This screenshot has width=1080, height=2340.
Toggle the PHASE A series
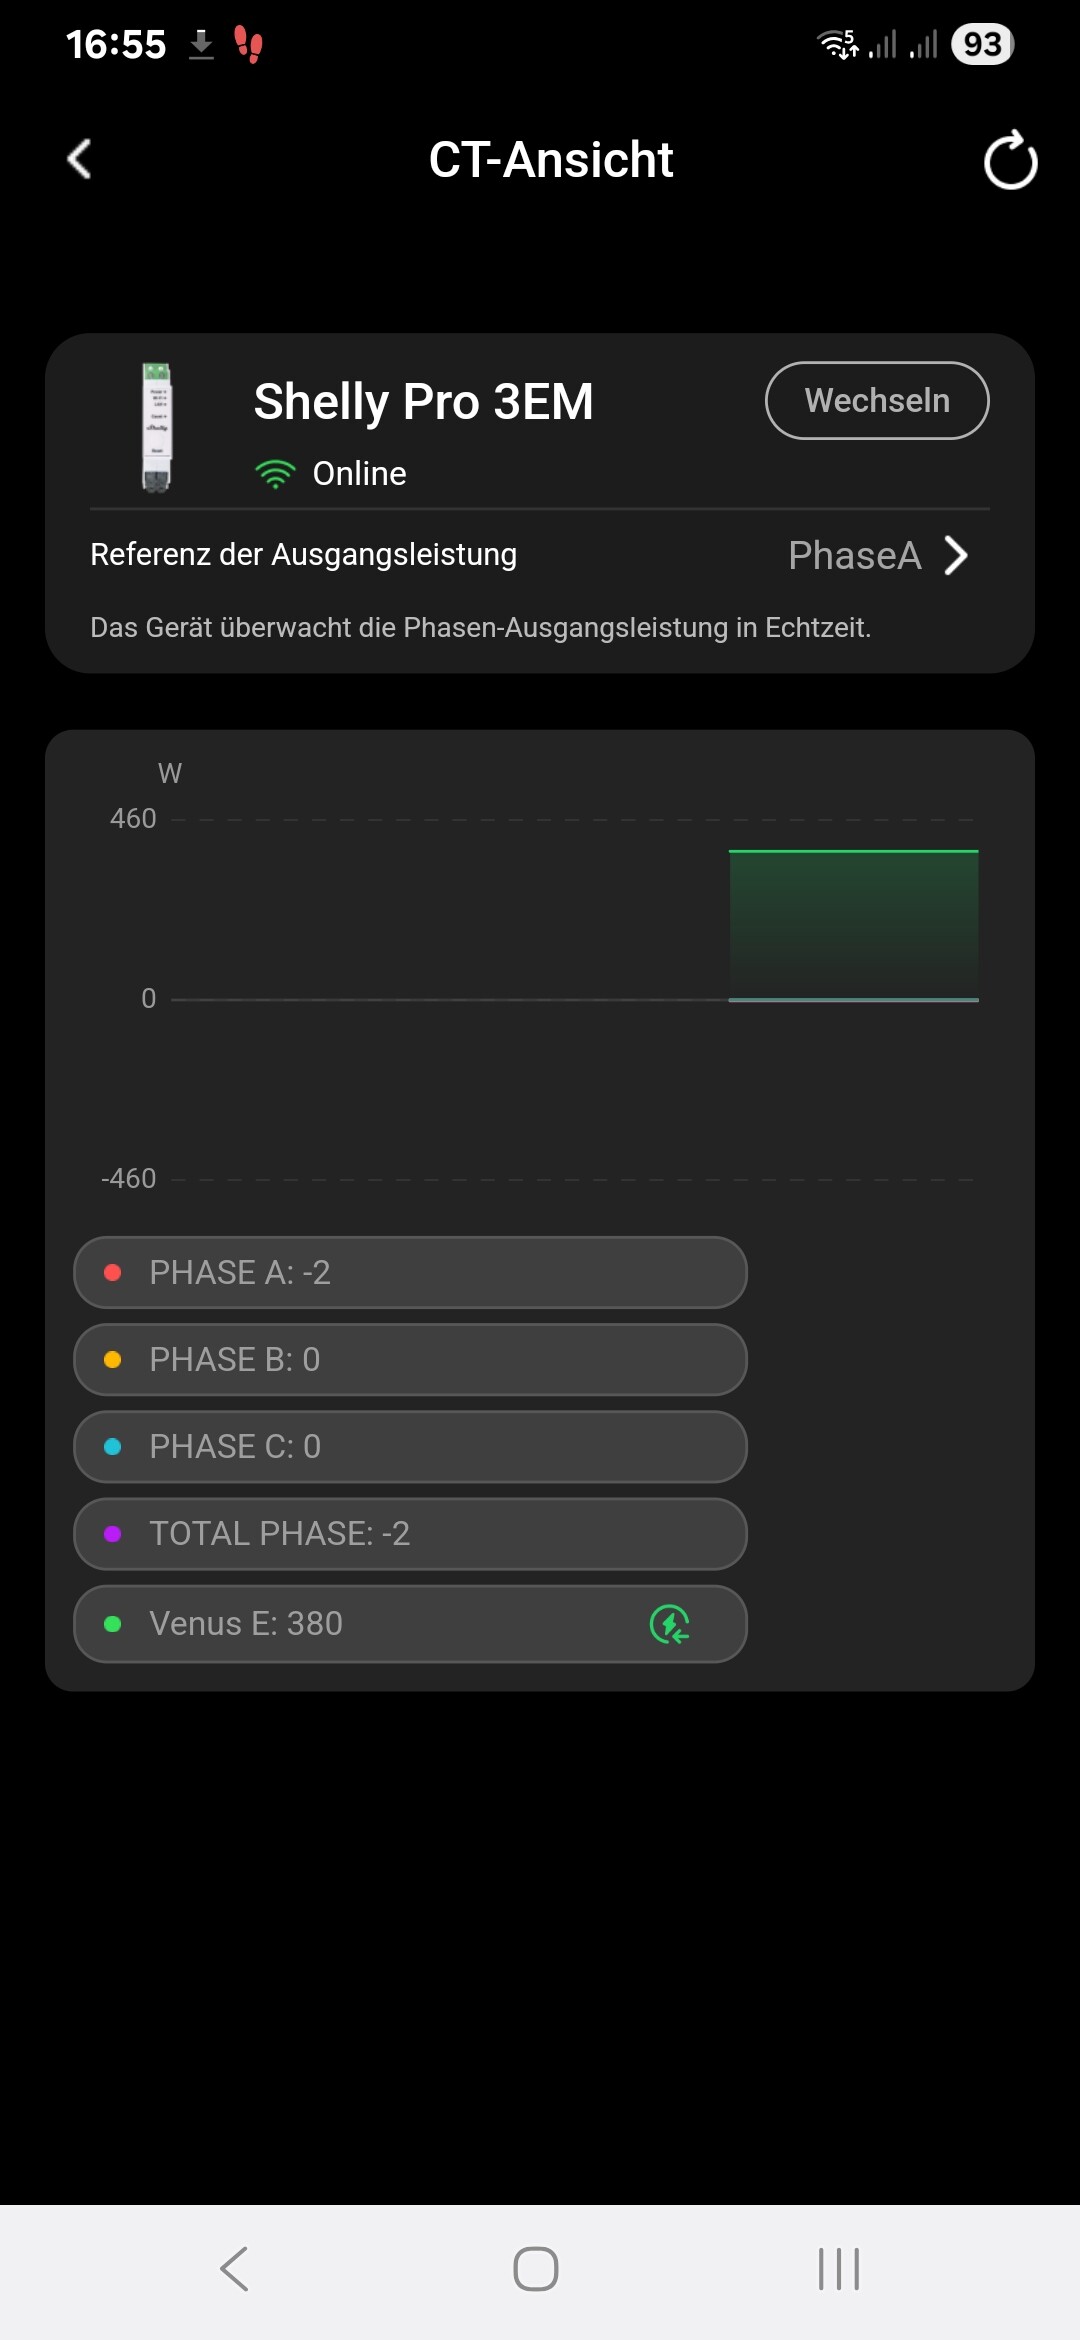coord(410,1272)
